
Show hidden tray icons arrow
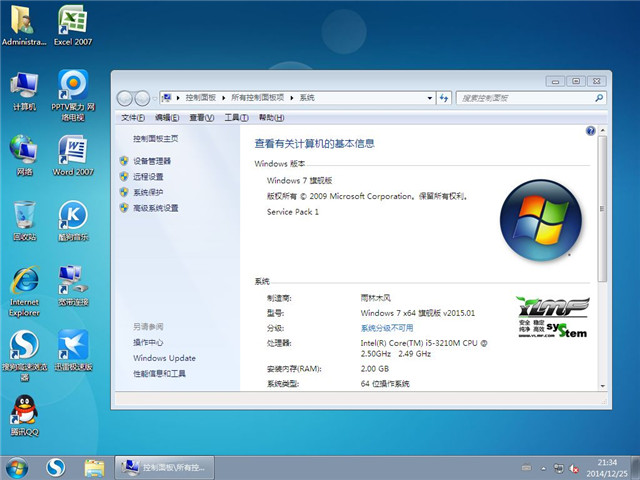click(543, 469)
